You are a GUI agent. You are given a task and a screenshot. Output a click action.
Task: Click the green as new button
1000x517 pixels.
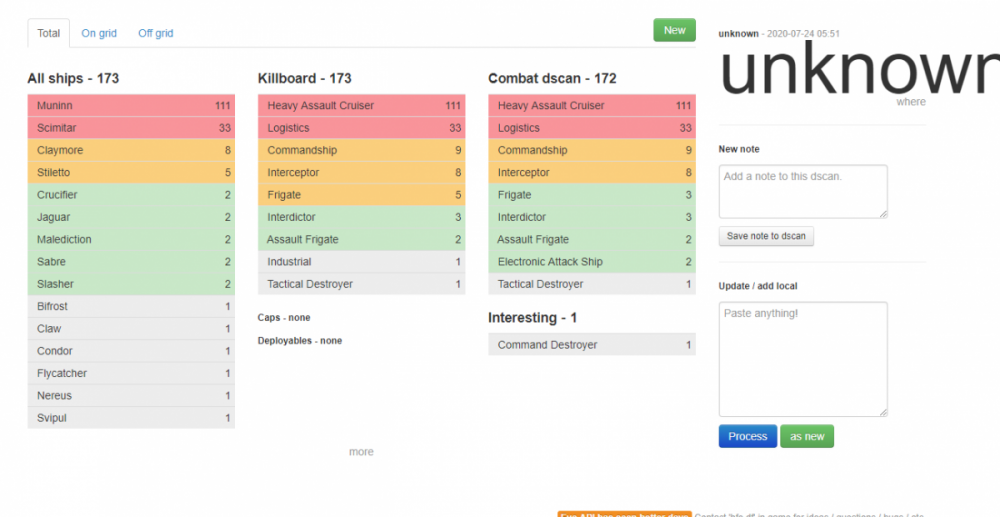point(806,436)
